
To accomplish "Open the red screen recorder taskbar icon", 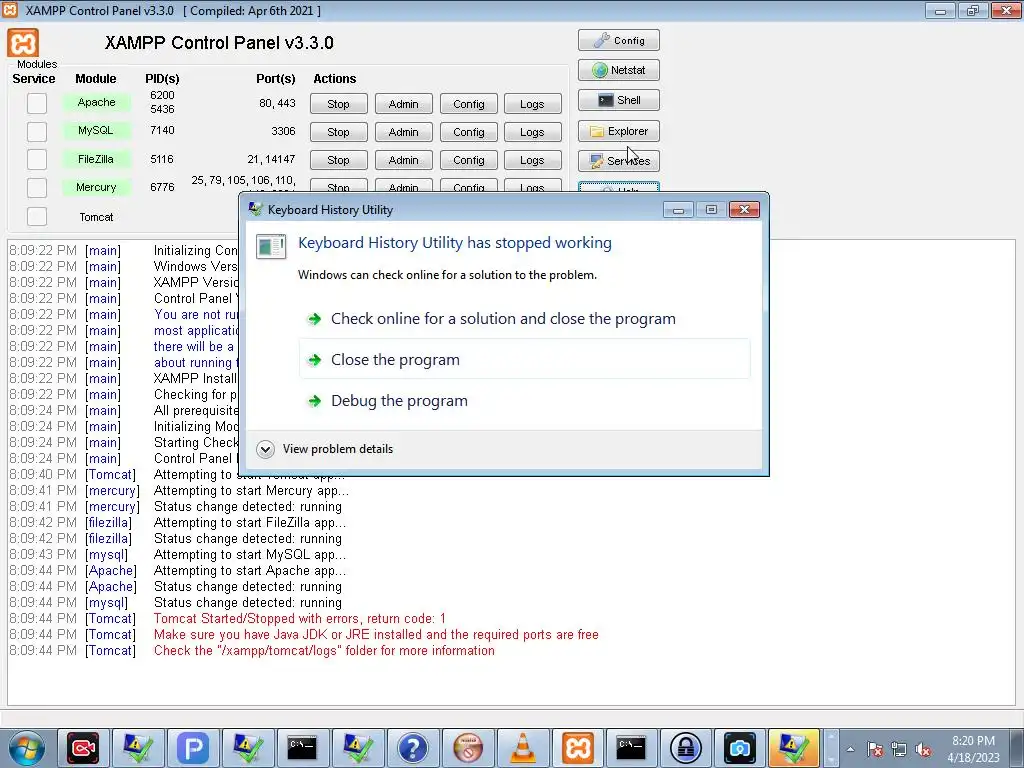I will tap(83, 748).
